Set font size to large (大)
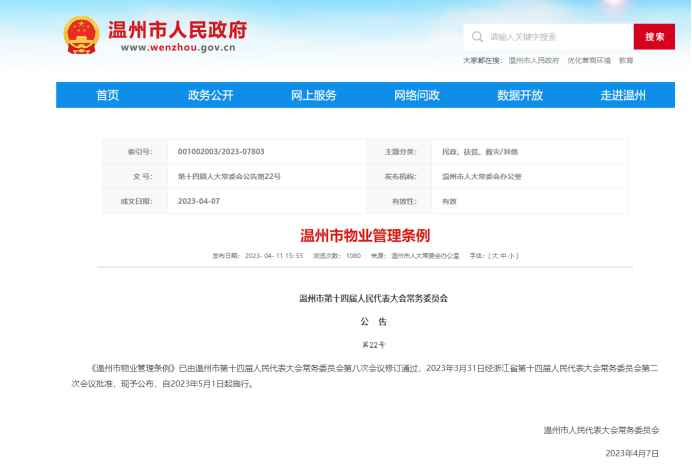The image size is (692, 465). [495, 256]
